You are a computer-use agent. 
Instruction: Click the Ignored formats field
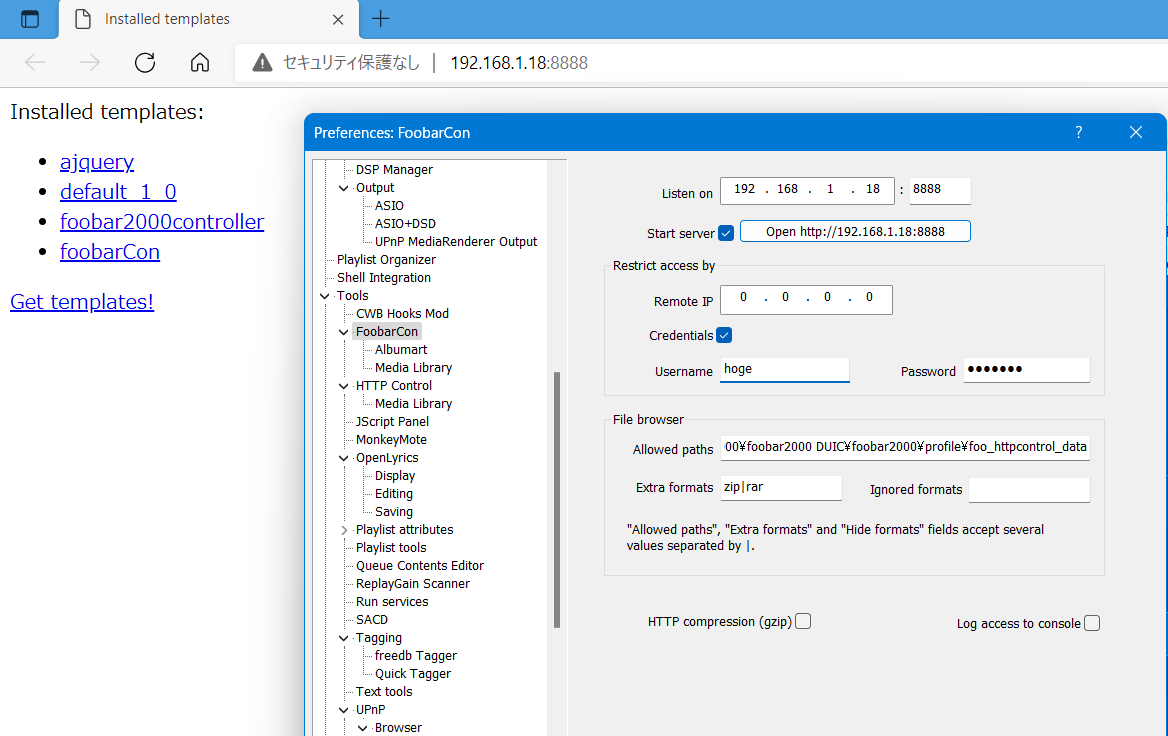point(1029,489)
